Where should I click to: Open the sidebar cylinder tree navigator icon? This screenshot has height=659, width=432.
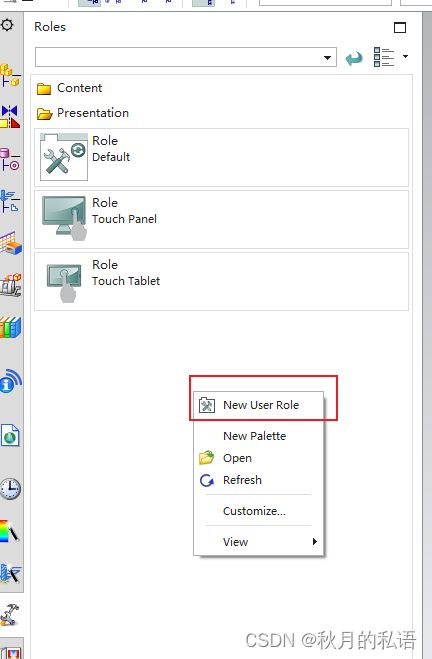[10, 159]
